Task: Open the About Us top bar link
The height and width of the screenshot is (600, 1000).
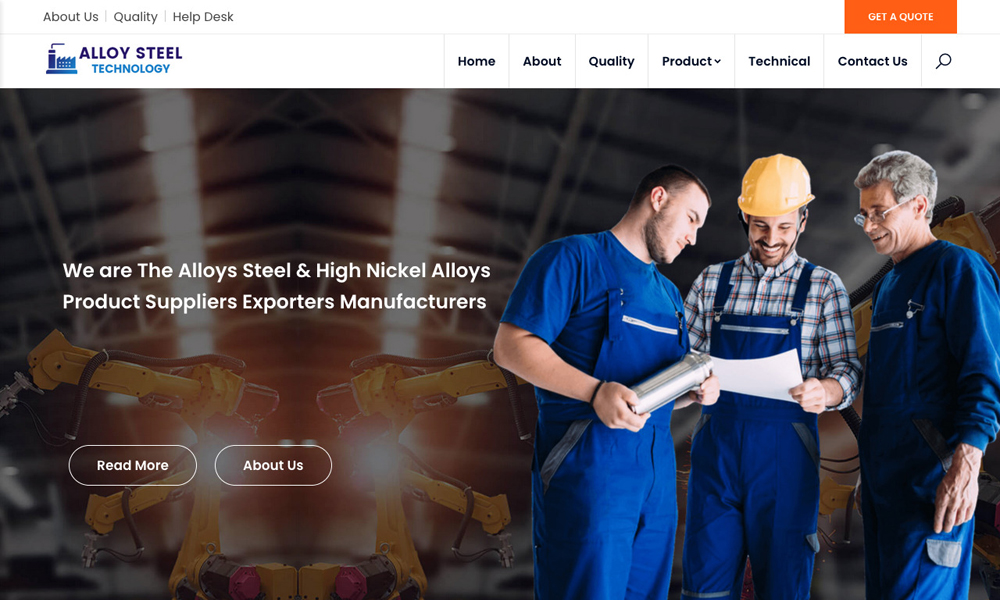Action: [x=71, y=17]
